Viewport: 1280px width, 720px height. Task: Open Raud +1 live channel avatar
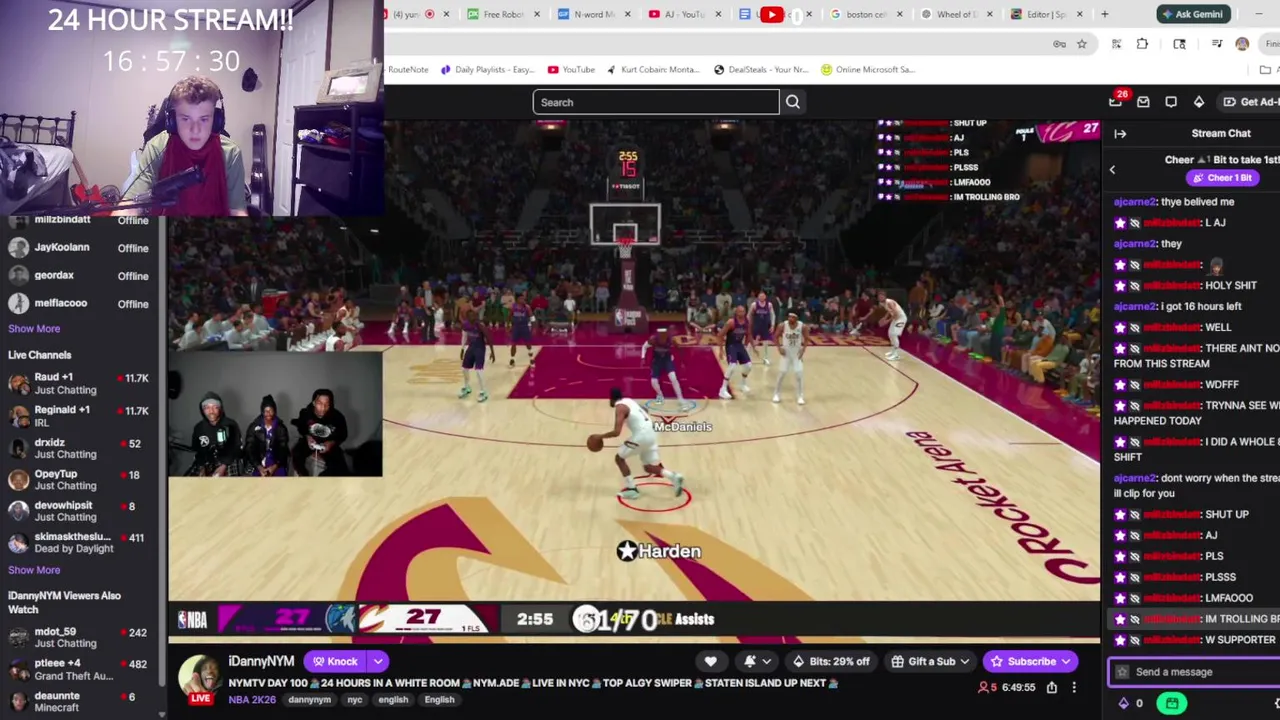pyautogui.click(x=18, y=384)
